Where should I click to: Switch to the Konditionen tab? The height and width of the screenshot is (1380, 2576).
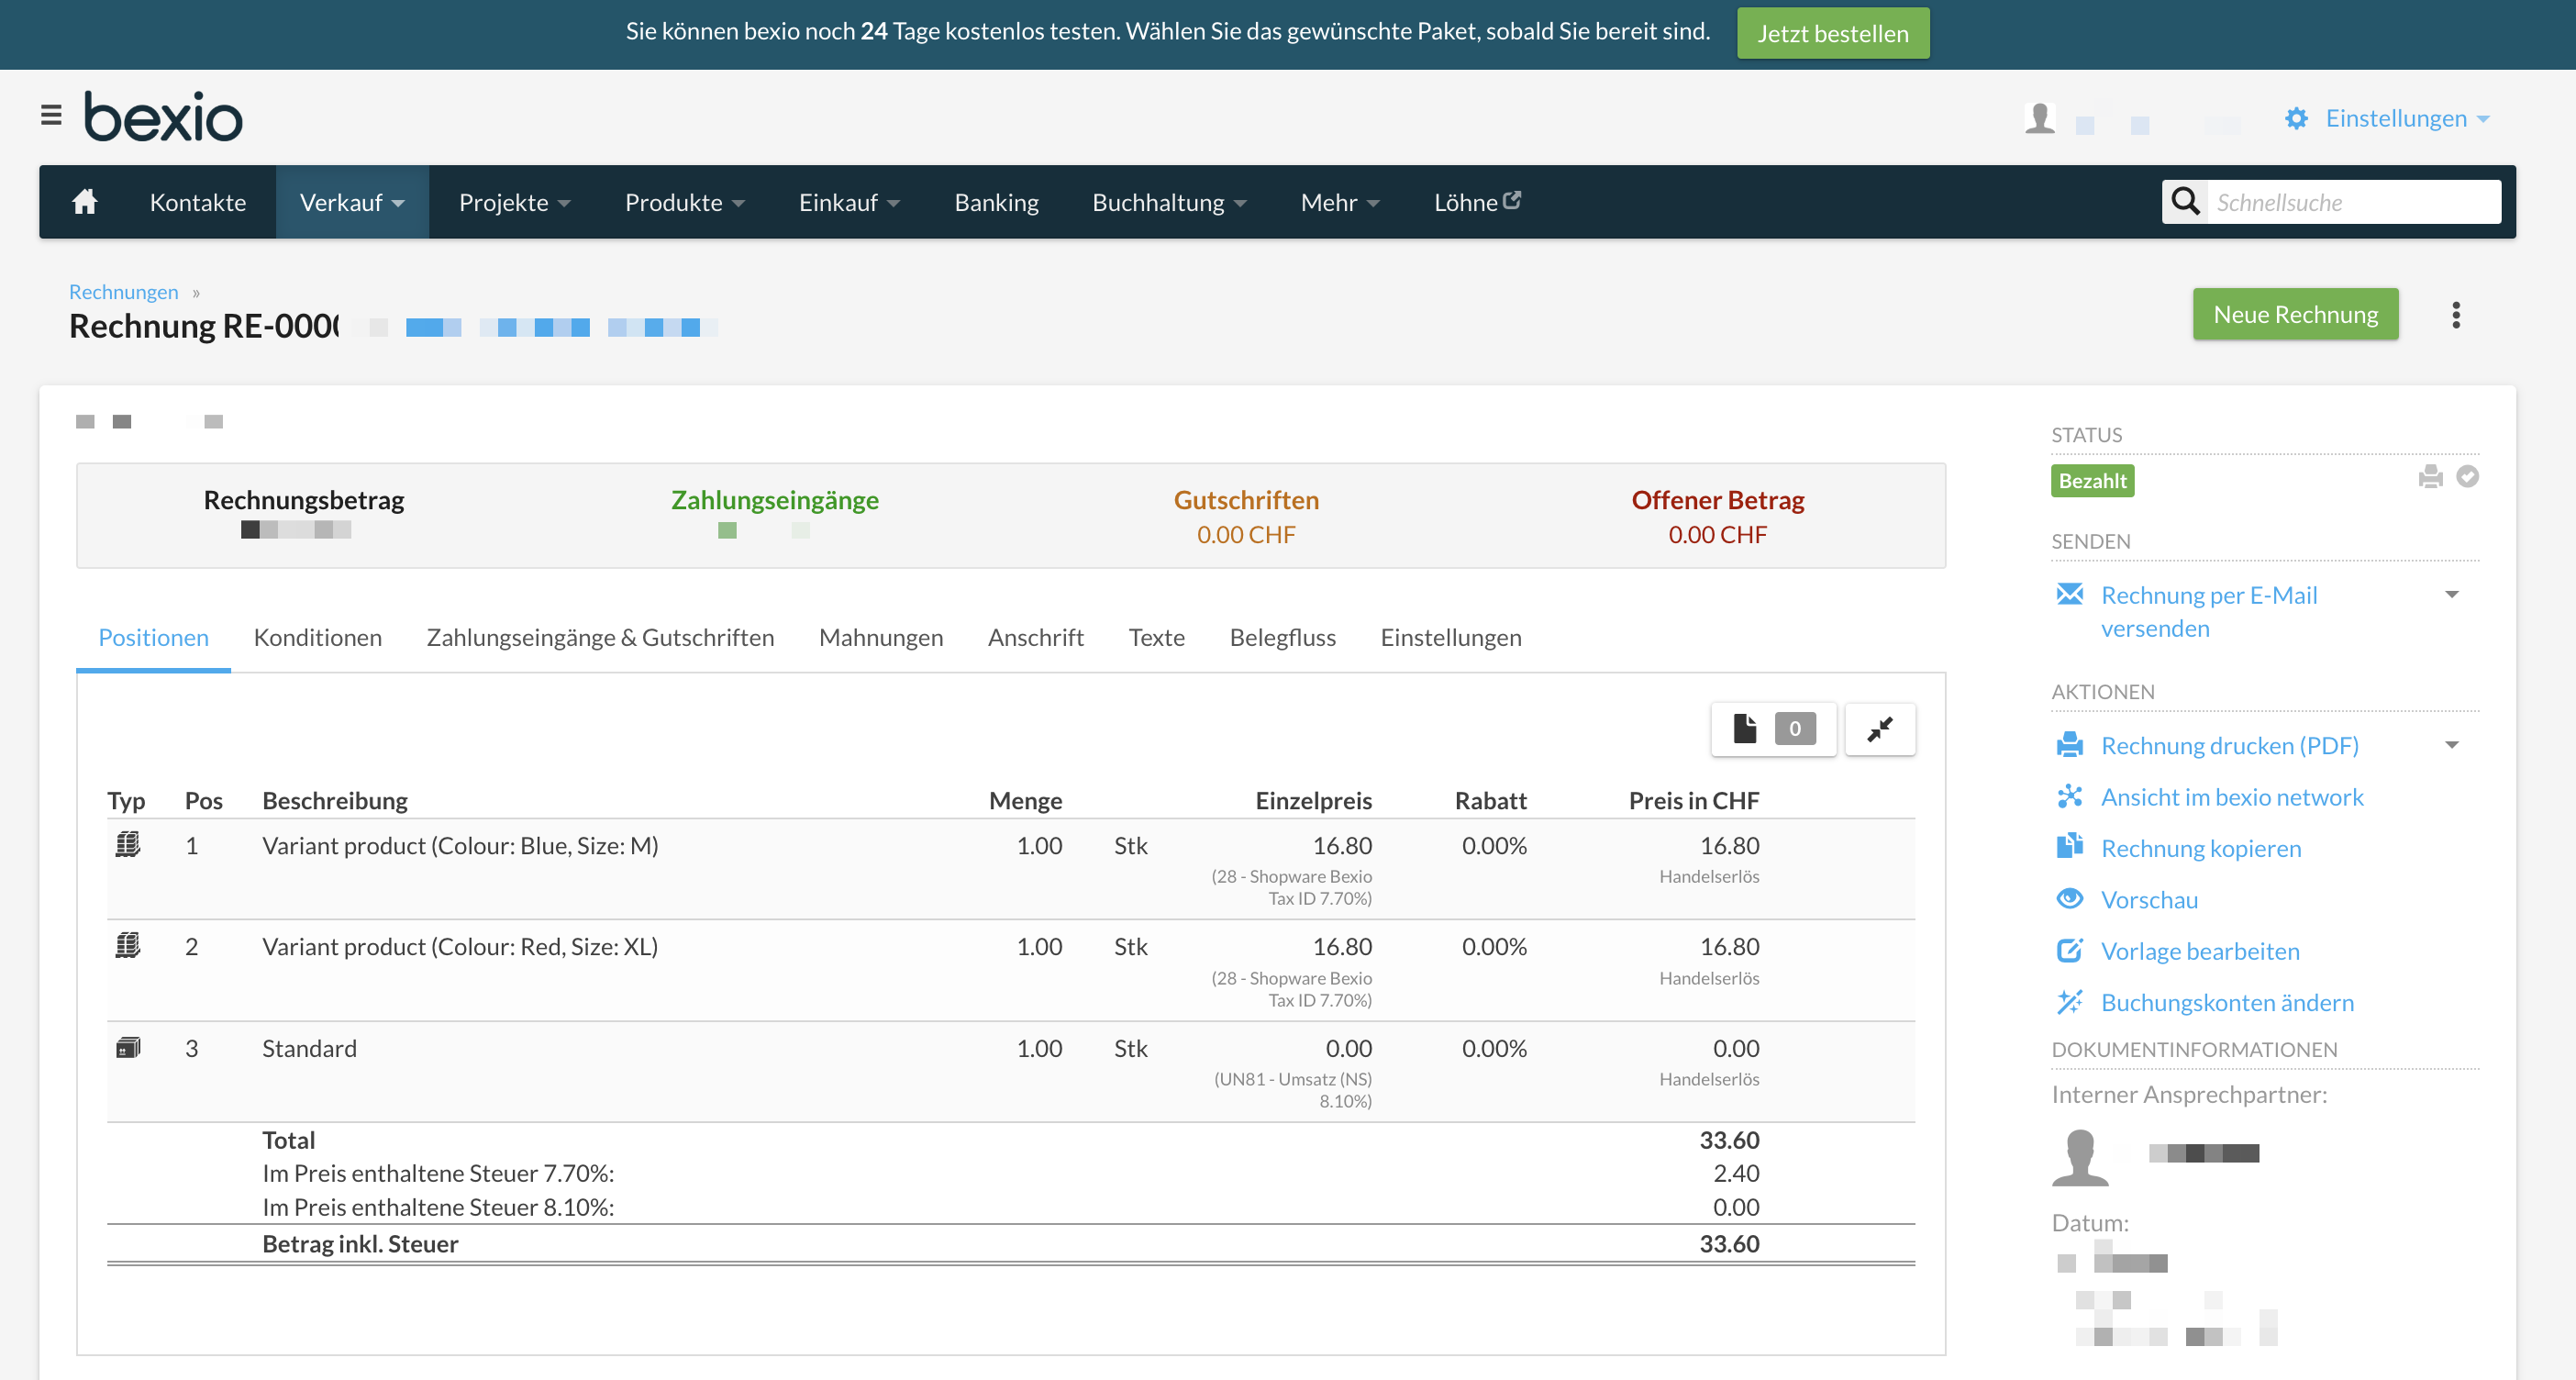pos(317,637)
